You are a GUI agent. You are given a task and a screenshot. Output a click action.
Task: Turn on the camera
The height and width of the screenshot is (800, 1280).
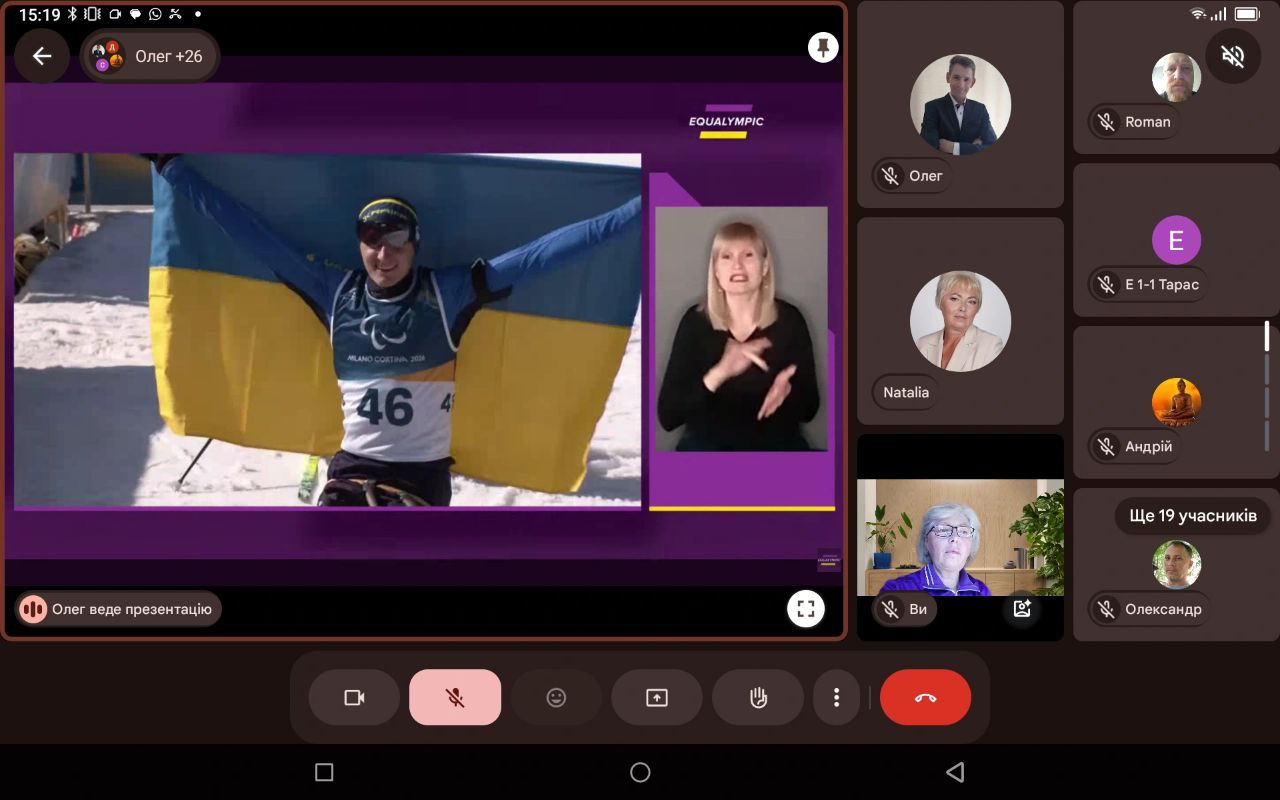click(x=354, y=697)
